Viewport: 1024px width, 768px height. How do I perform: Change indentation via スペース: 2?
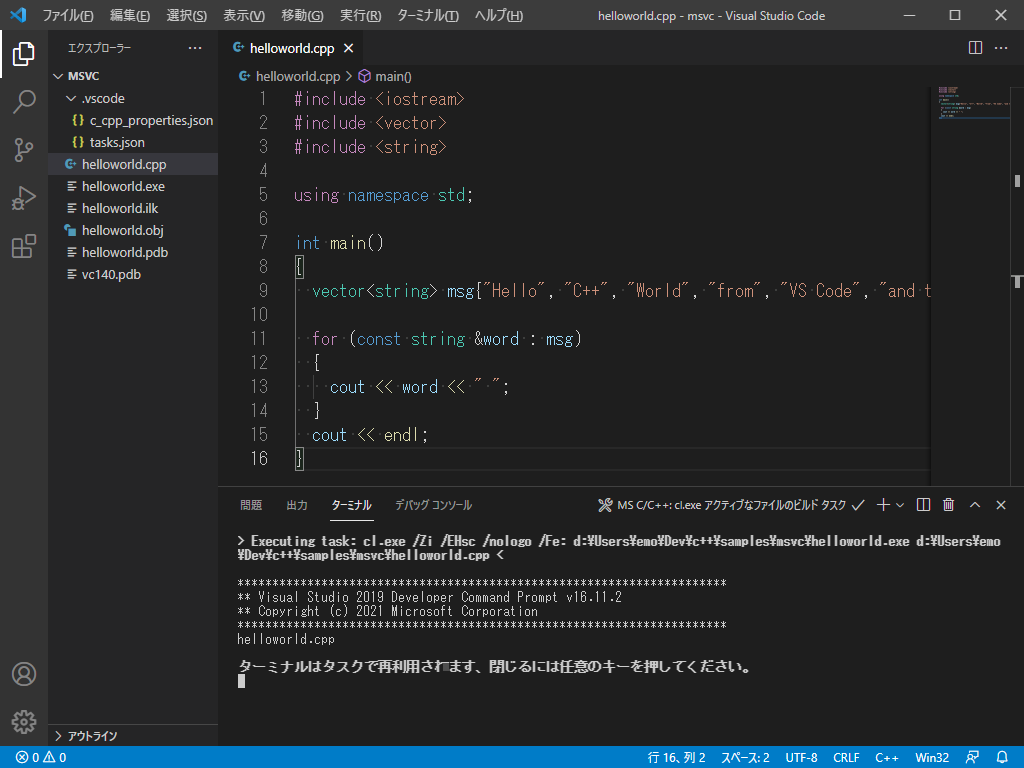745,758
